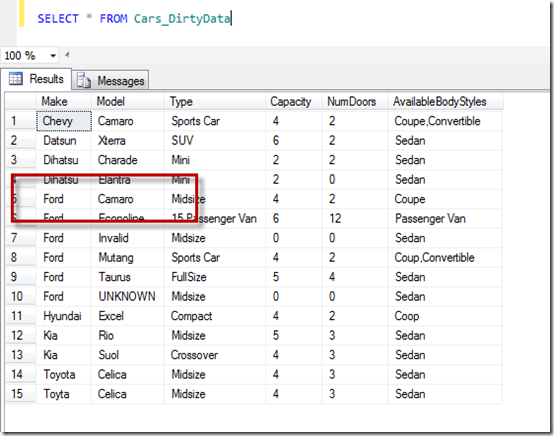
Task: Select the UNKNOWN model cell
Action: [128, 296]
